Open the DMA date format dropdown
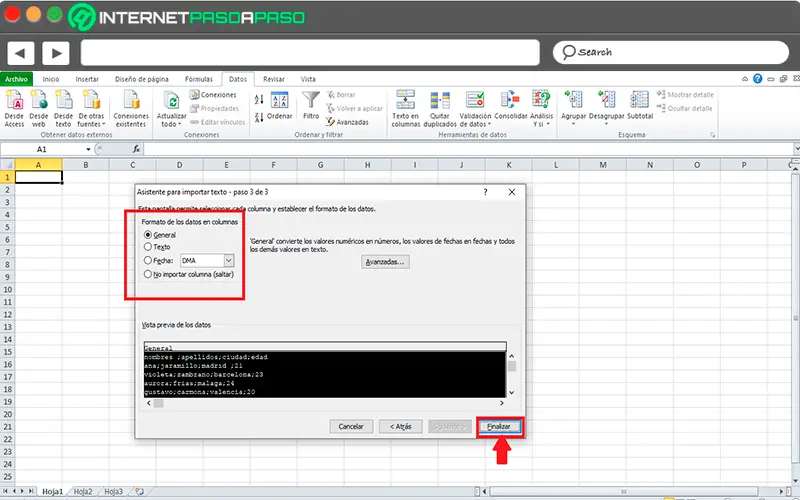The width and height of the screenshot is (800, 500). (229, 260)
